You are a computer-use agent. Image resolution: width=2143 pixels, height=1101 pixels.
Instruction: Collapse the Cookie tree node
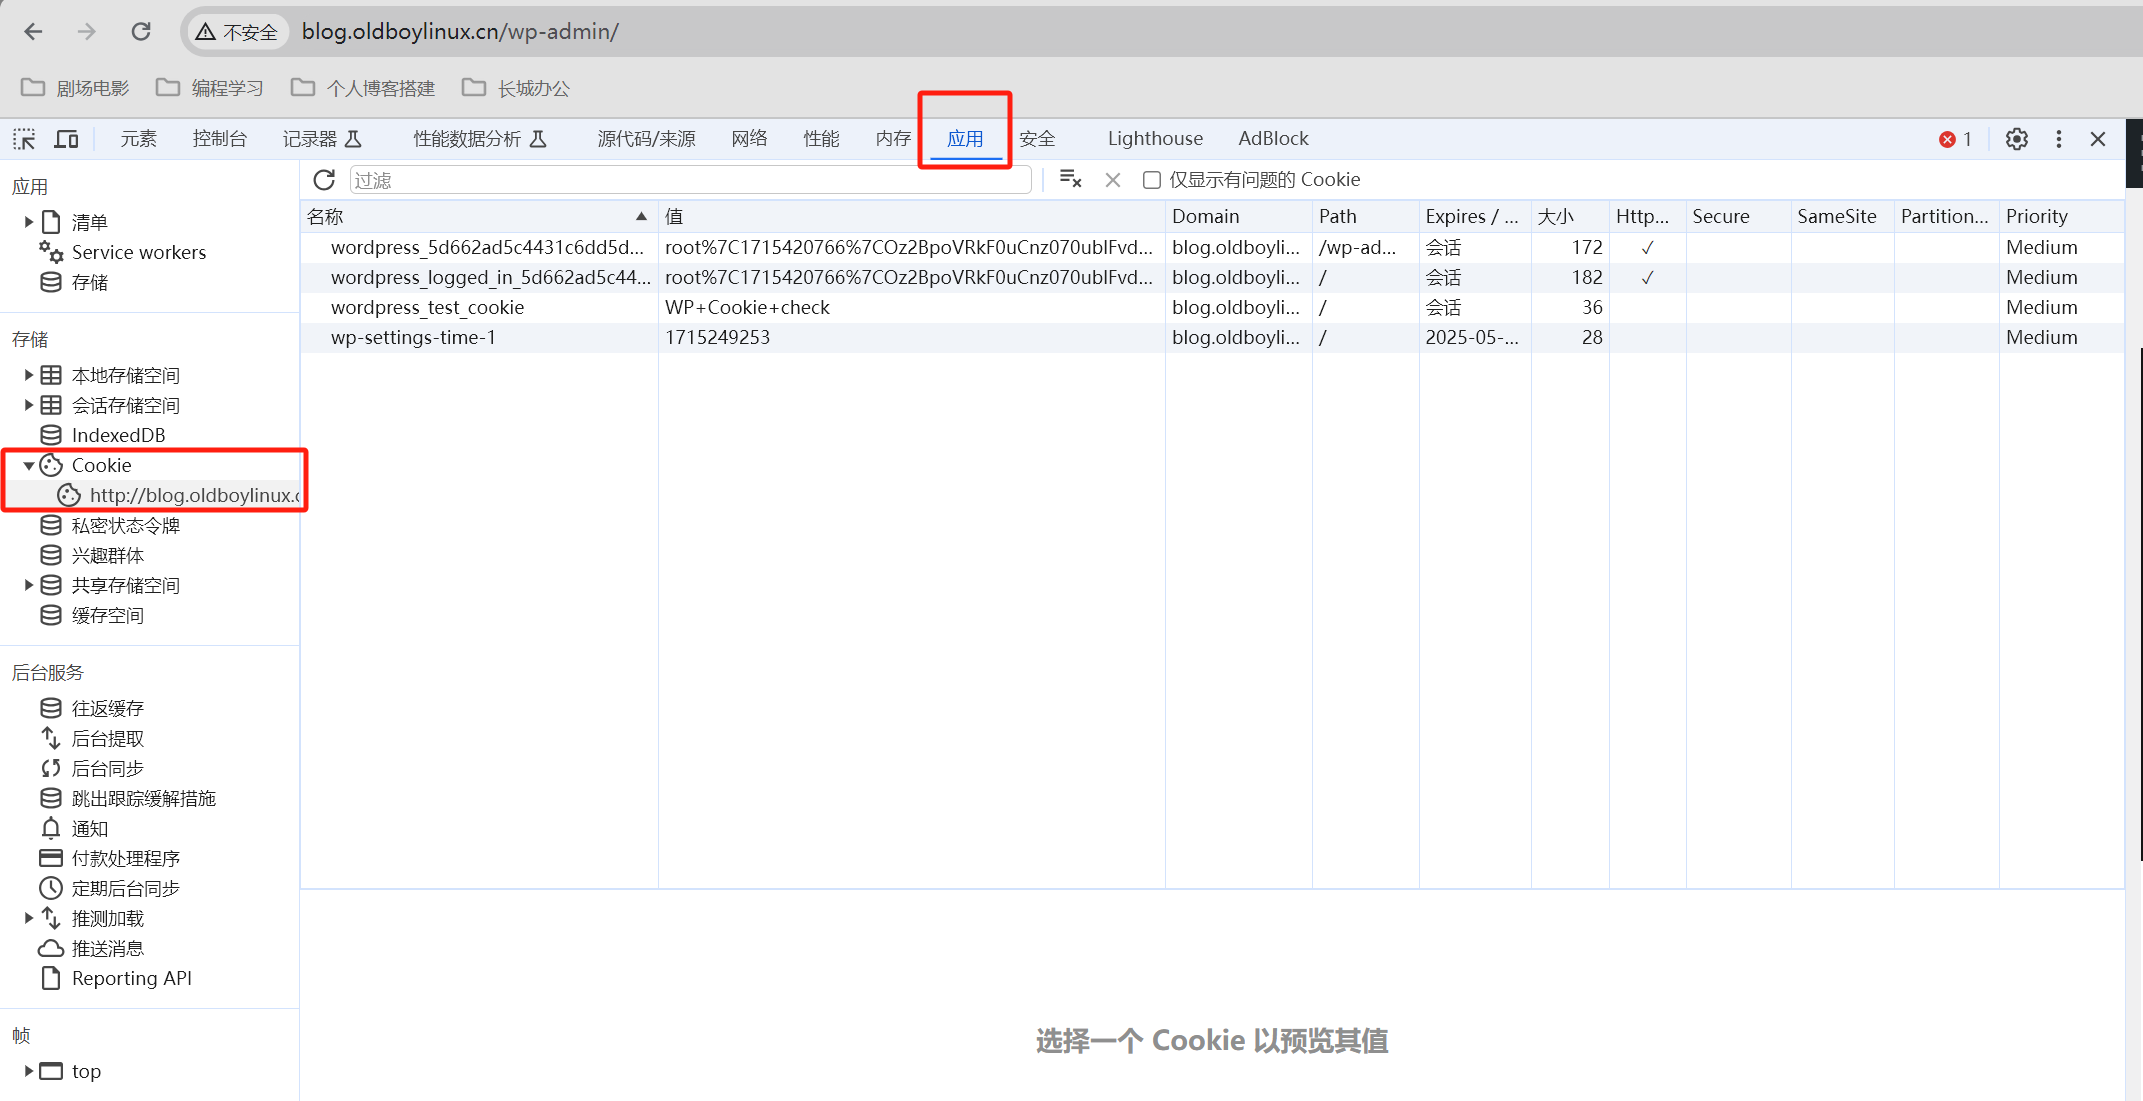point(29,465)
